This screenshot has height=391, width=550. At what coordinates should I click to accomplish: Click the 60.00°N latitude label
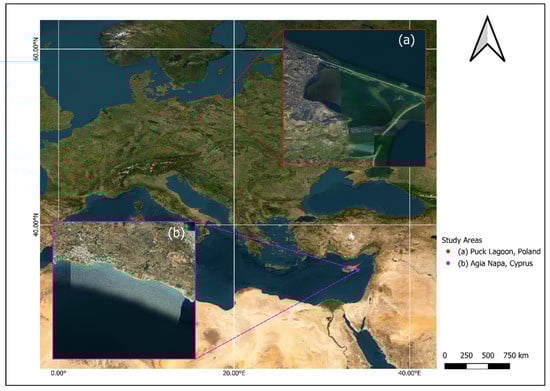tap(35, 51)
